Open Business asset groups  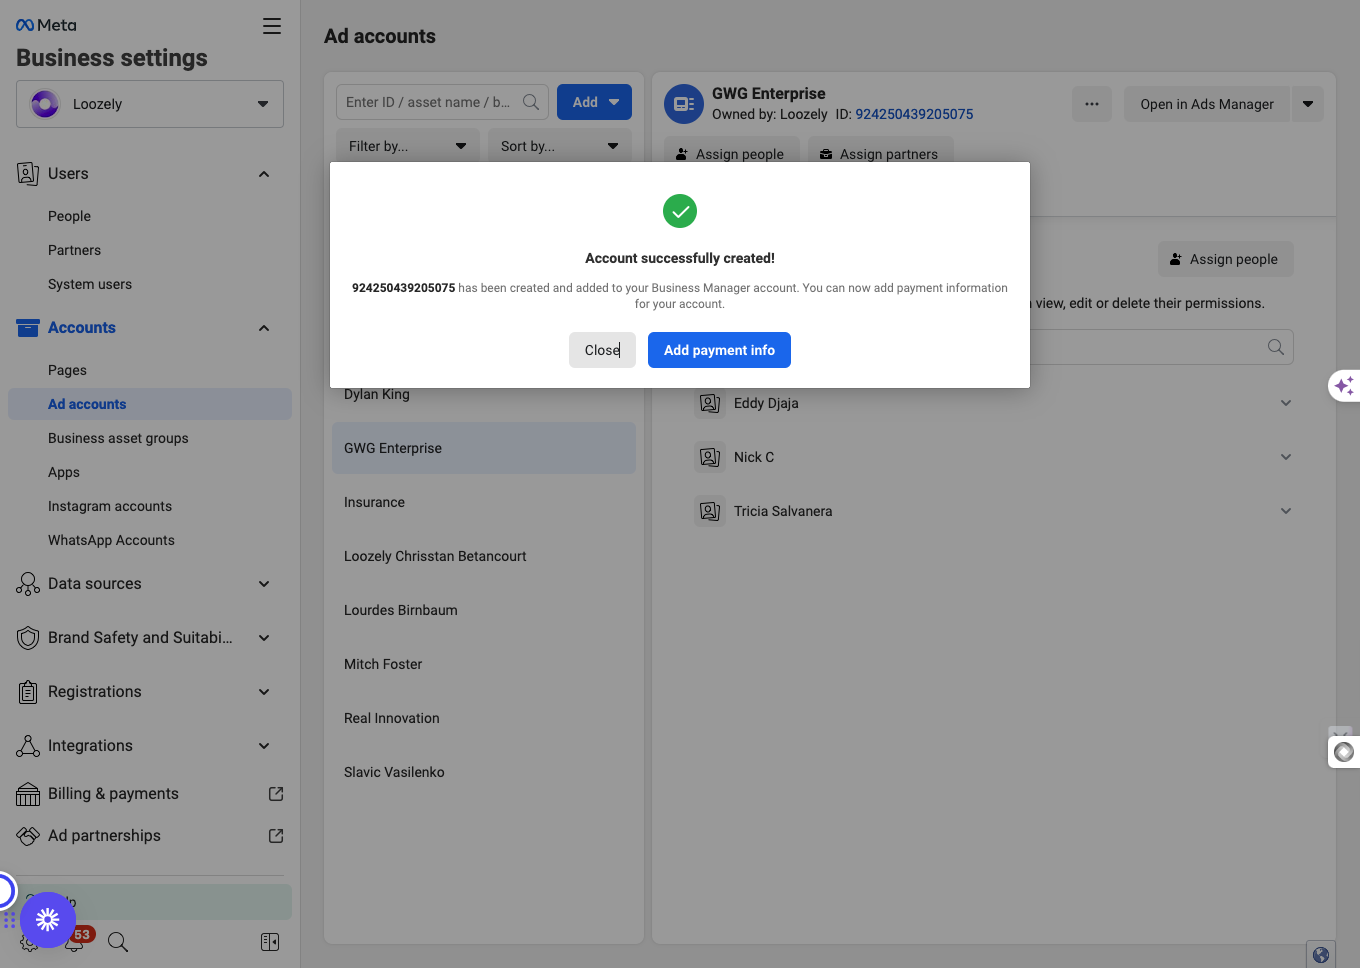pos(118,438)
